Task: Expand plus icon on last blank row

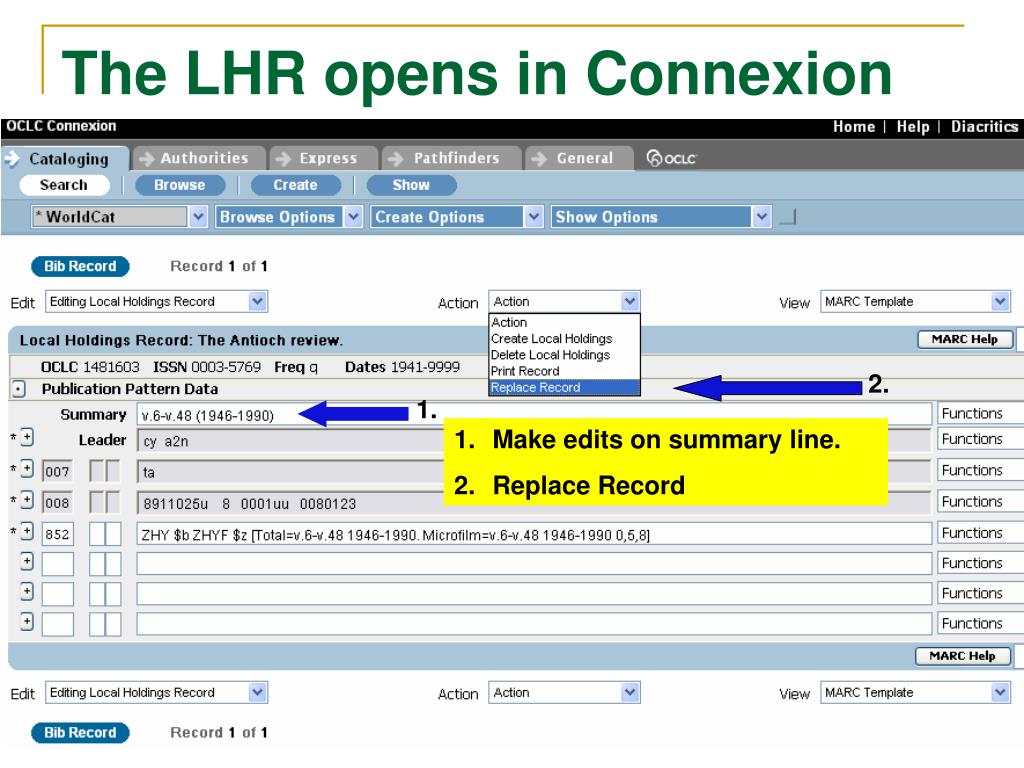Action: click(x=27, y=621)
